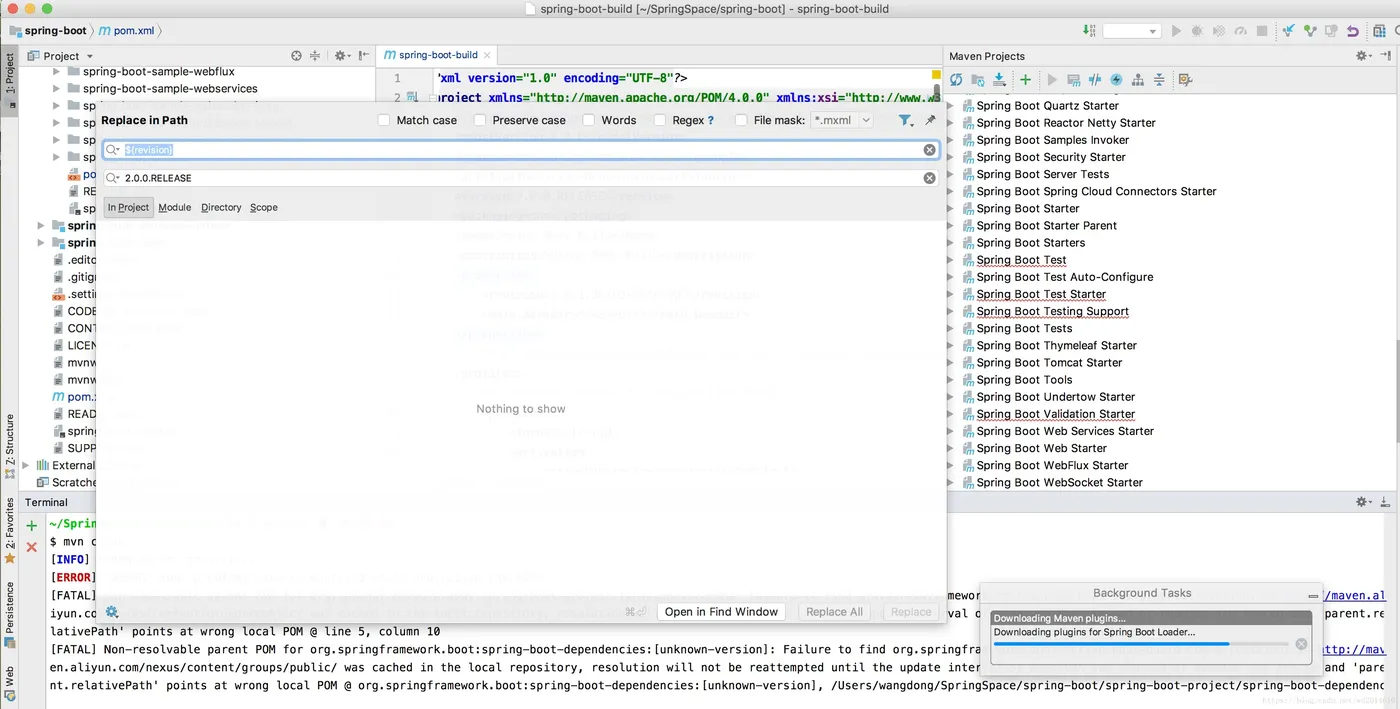
Task: Enable Words checkbox
Action: click(589, 120)
